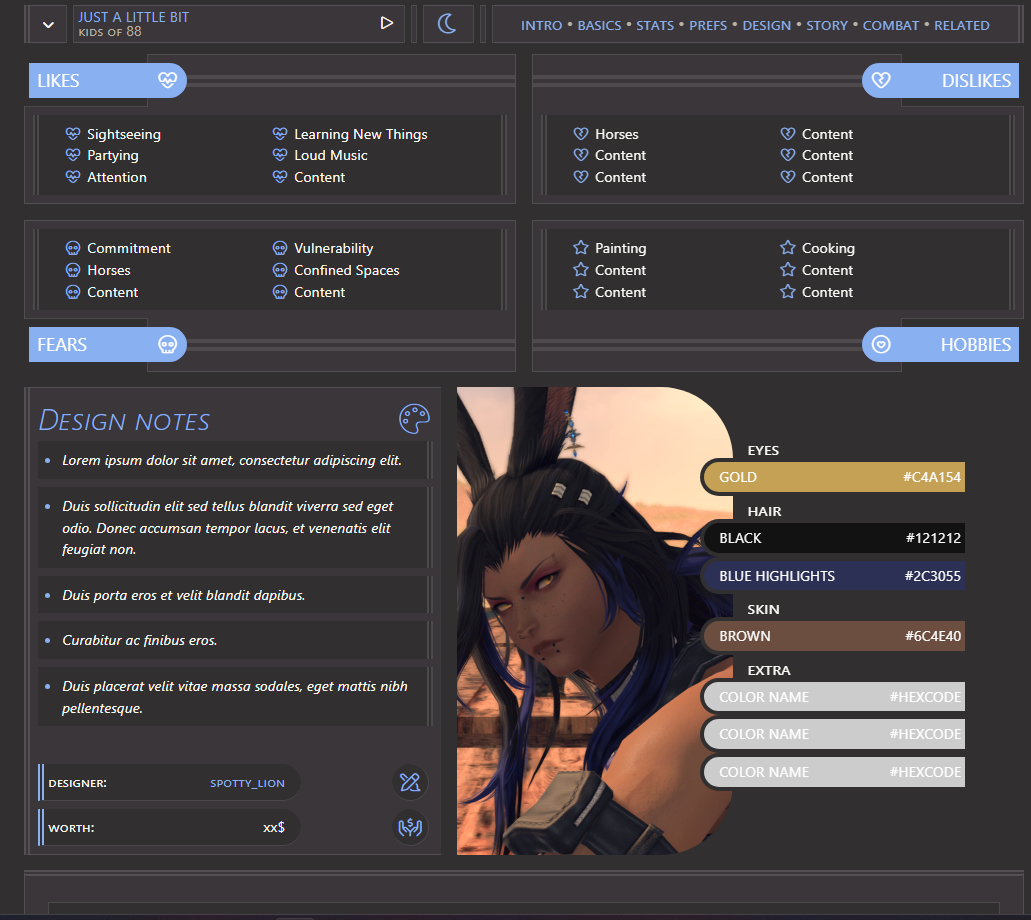Screen dimensions: 1031x920
Task: Expand the music player dropdown chevron
Action: click(x=47, y=24)
